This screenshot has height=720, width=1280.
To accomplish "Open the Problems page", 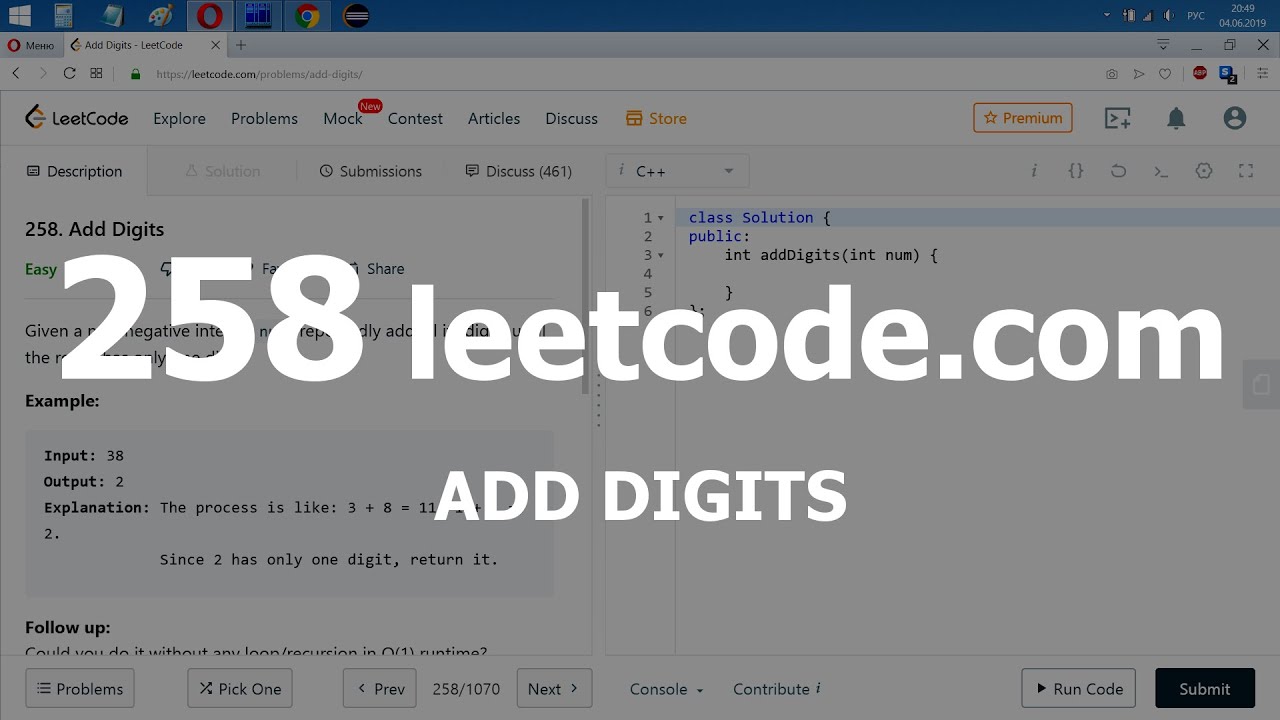I will 264,118.
